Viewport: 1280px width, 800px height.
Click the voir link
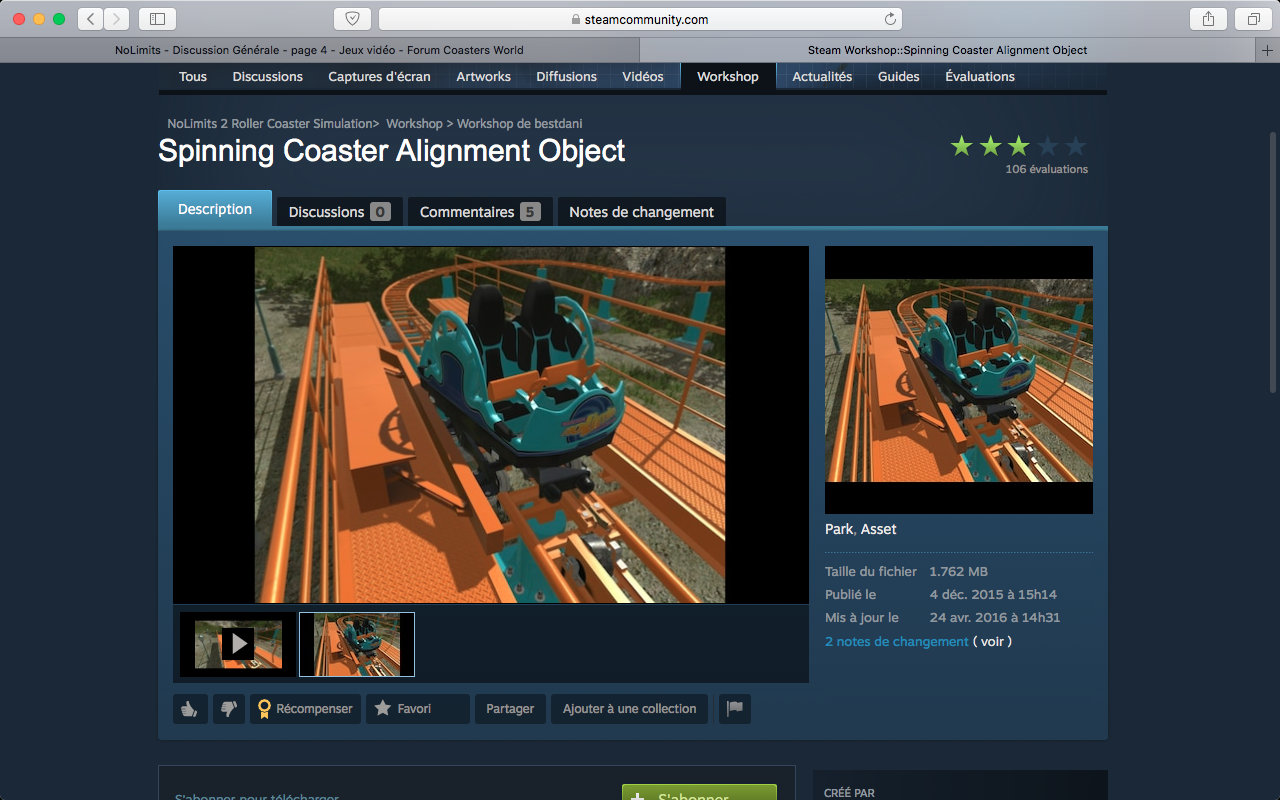(992, 642)
